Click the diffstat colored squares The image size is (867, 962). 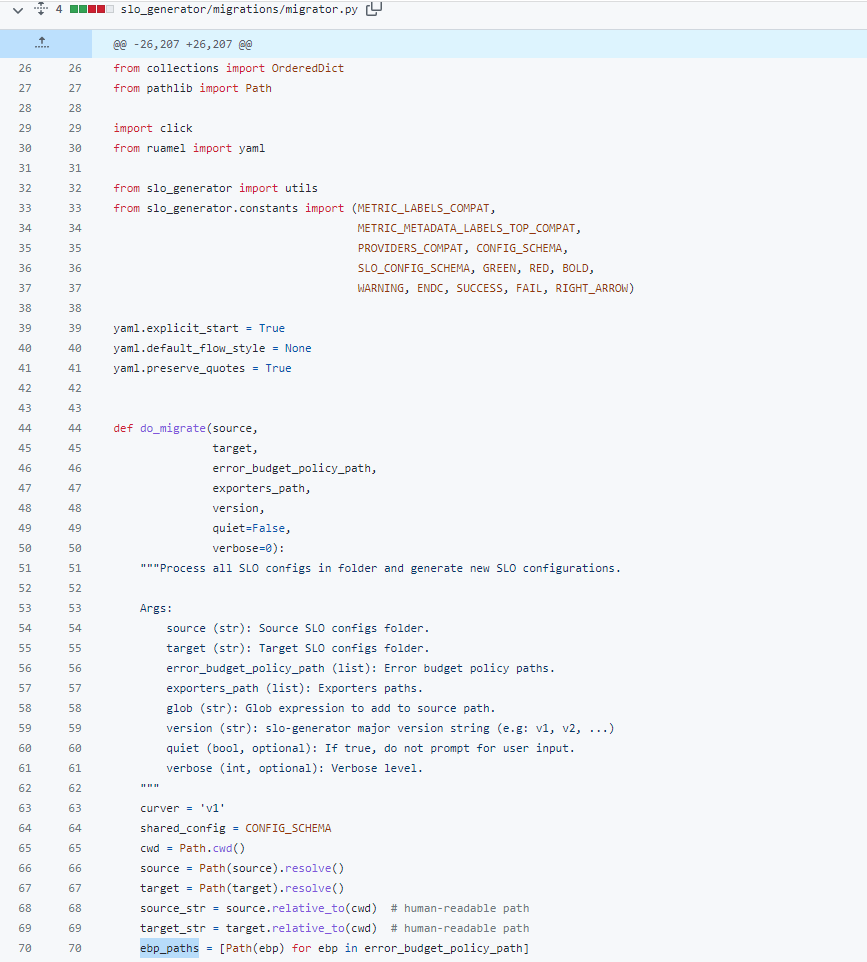click(x=96, y=9)
